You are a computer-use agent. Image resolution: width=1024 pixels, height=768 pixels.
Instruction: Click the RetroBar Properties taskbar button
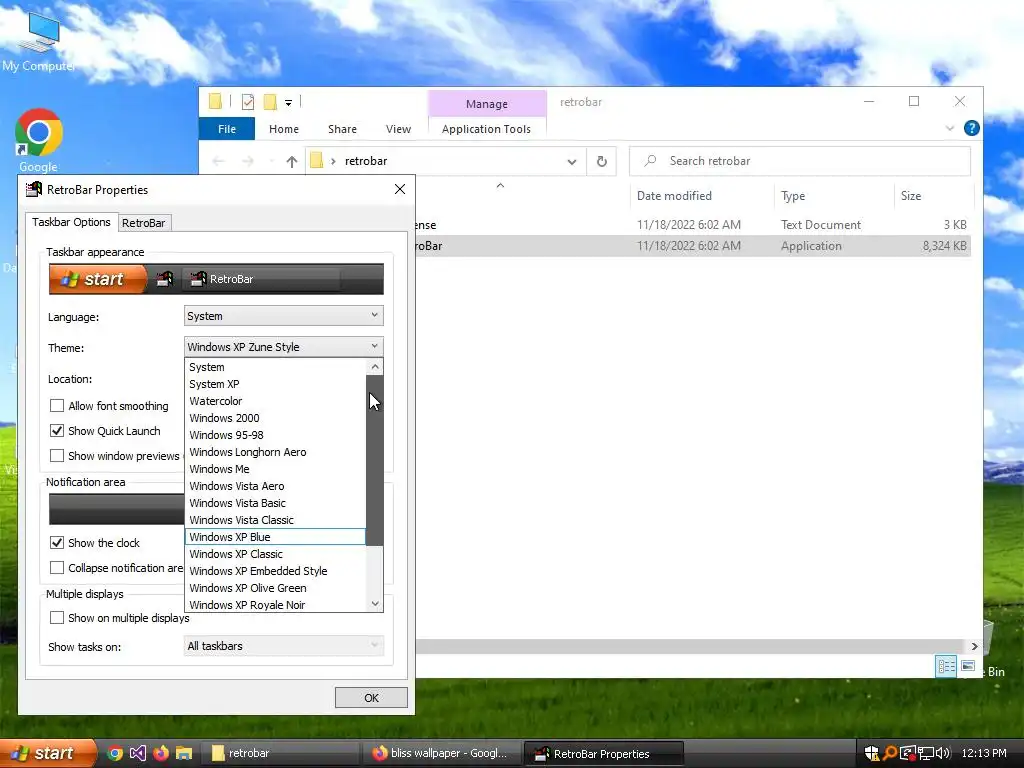604,754
